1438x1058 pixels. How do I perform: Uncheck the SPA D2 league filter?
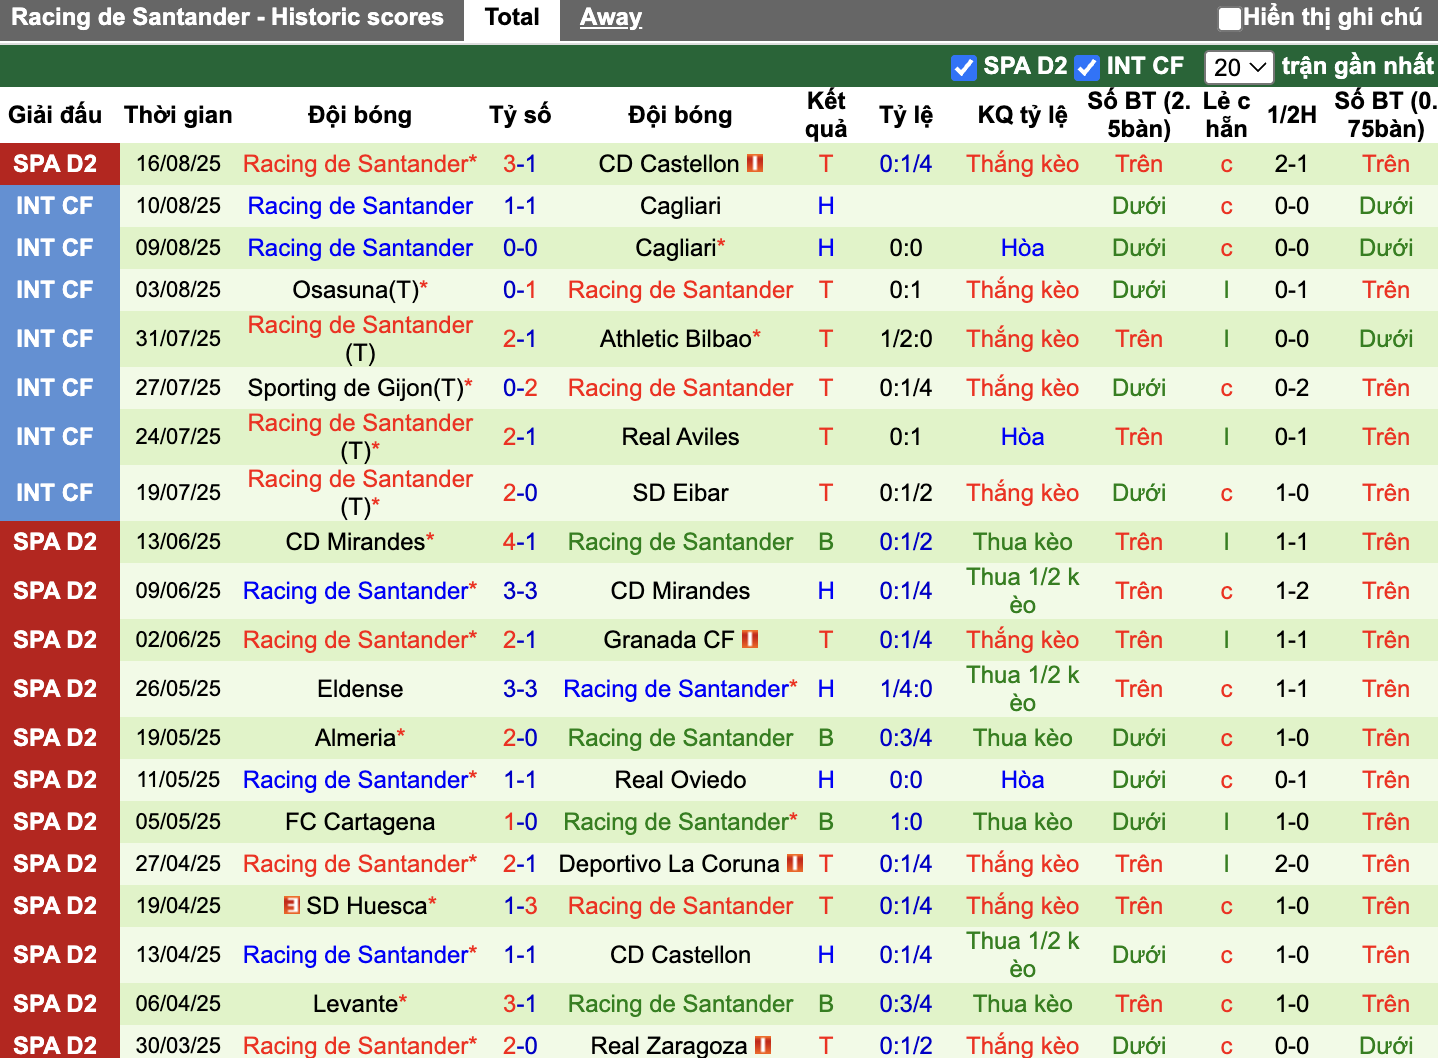[x=963, y=67]
